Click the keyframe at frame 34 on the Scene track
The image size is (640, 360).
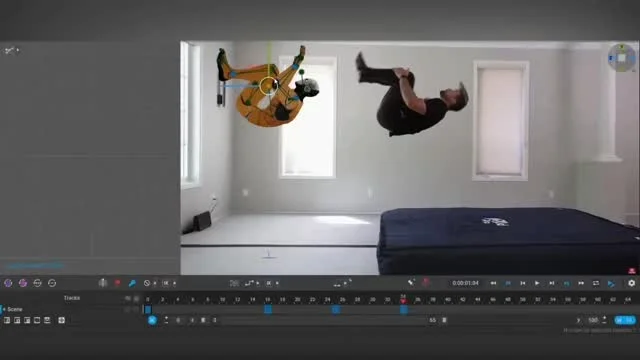pyautogui.click(x=403, y=309)
